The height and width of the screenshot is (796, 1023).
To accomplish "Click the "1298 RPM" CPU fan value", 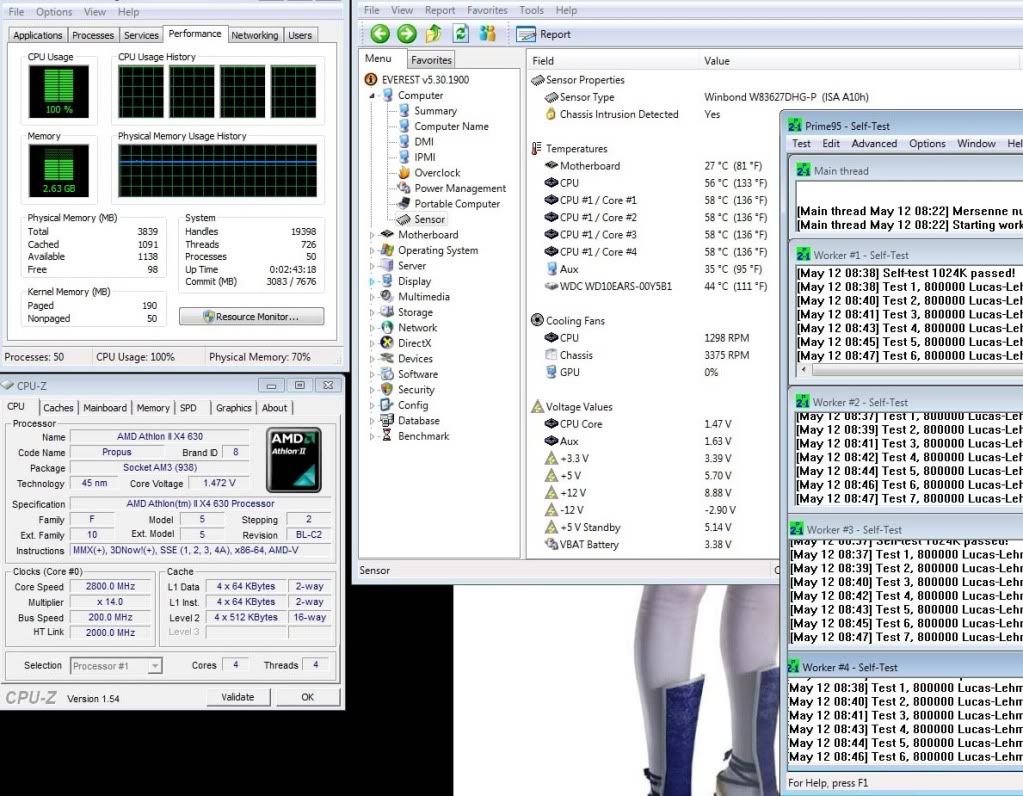I will coord(727,338).
